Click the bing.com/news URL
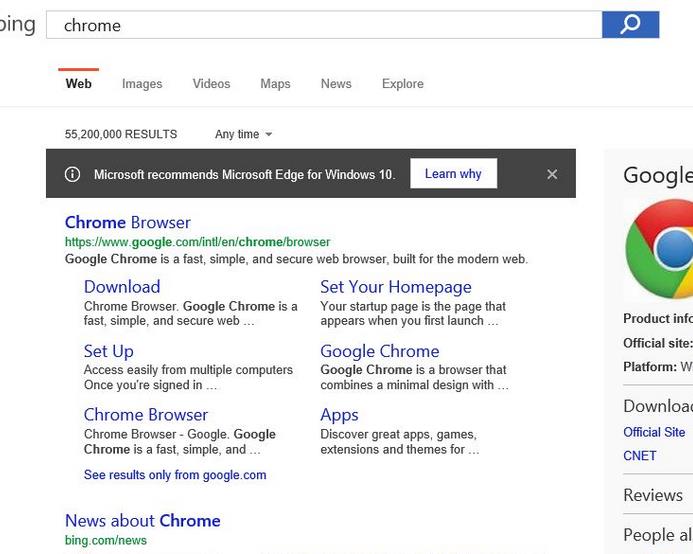Viewport: 693px width, 554px height. tap(106, 540)
